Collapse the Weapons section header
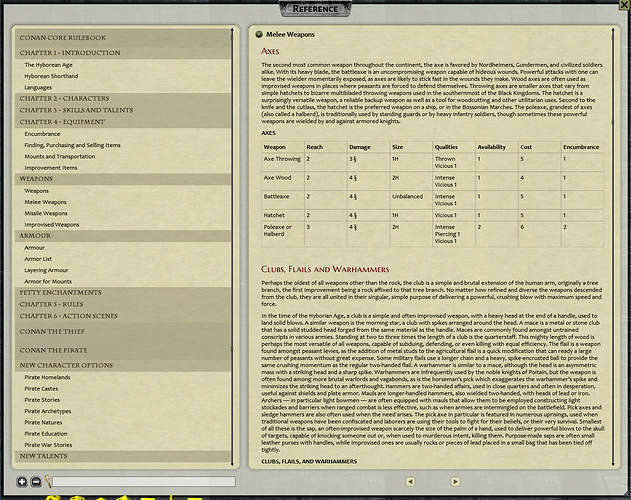Image resolution: width=631 pixels, height=500 pixels. tap(123, 179)
